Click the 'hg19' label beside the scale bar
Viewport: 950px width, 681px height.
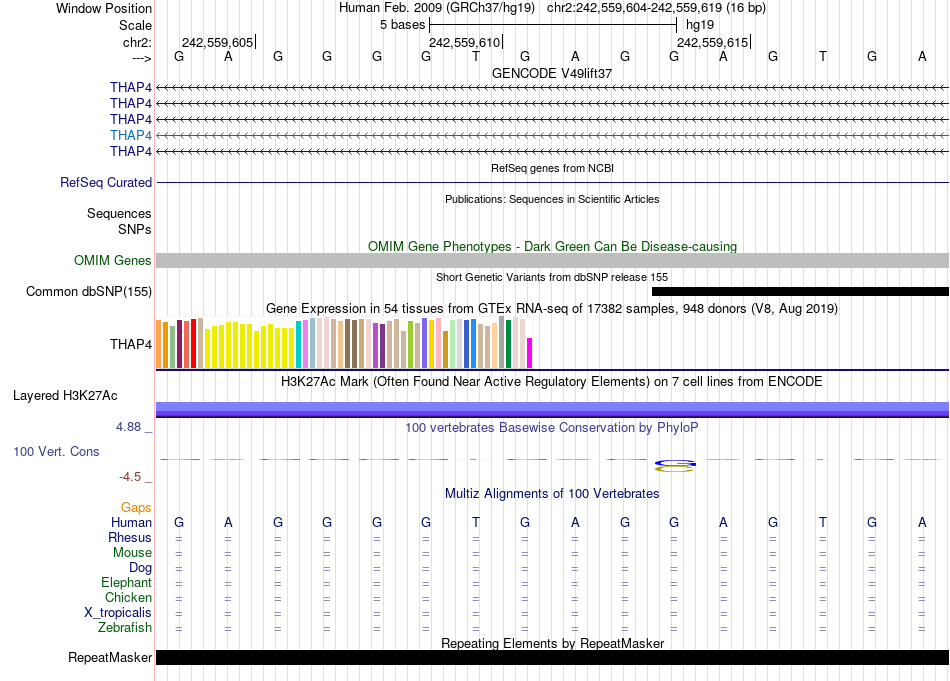point(700,25)
